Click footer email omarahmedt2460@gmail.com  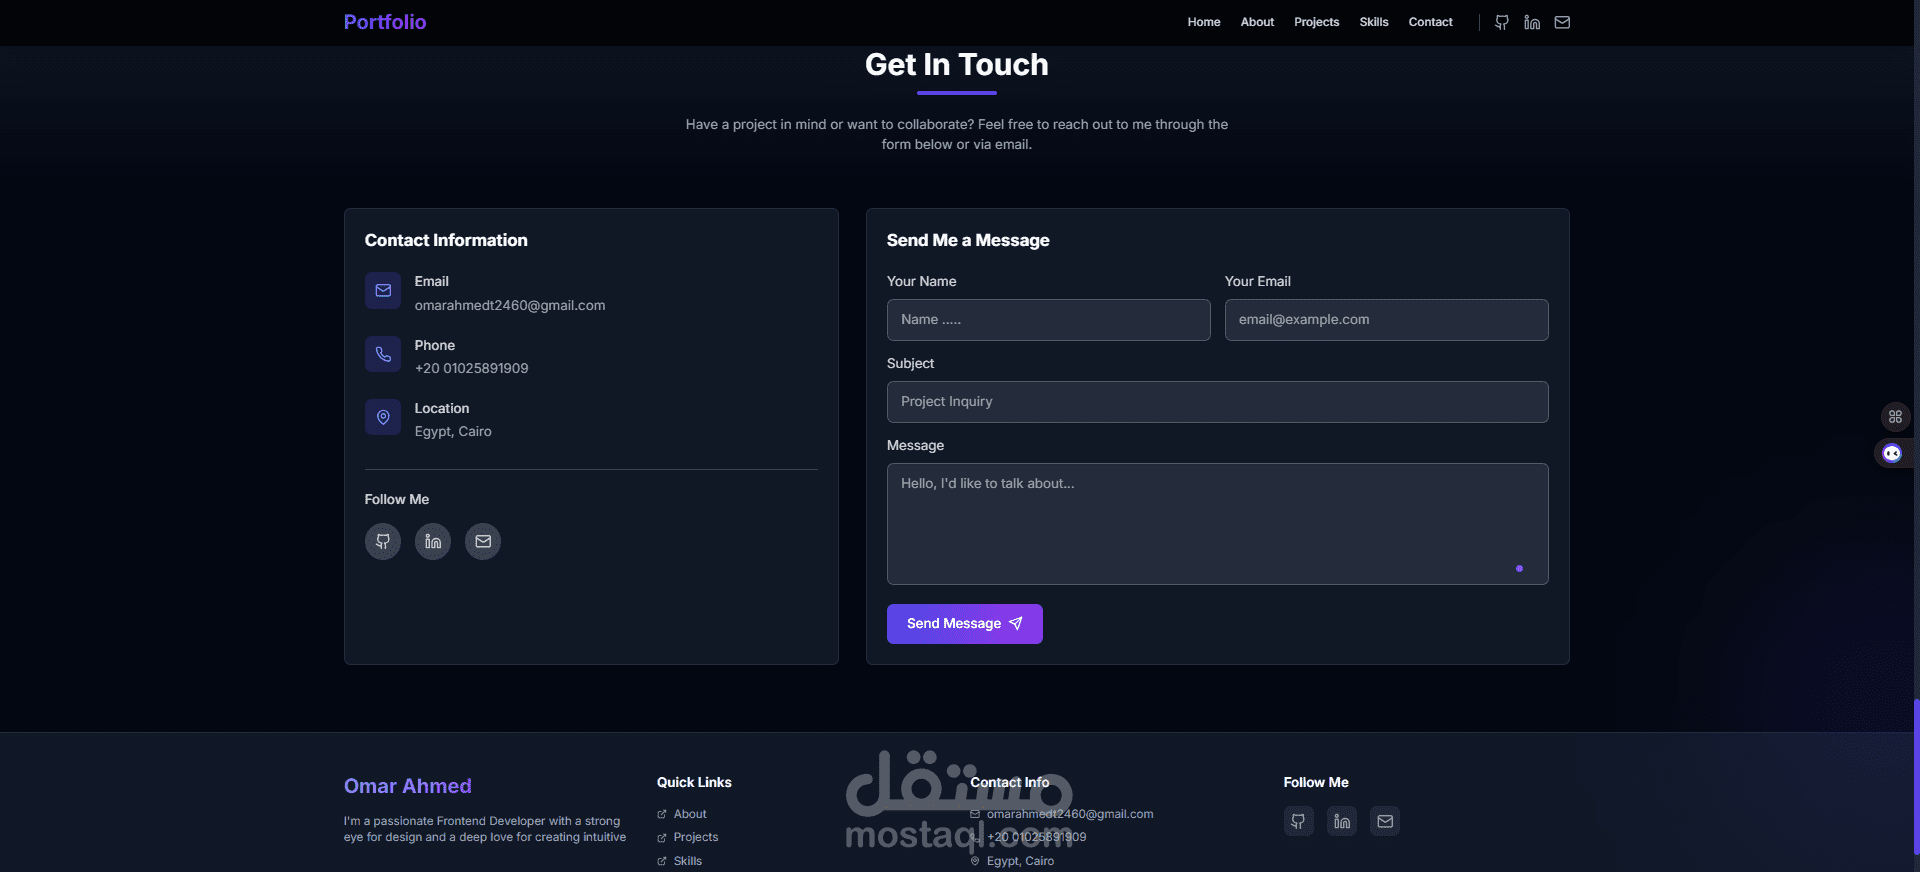click(1070, 815)
